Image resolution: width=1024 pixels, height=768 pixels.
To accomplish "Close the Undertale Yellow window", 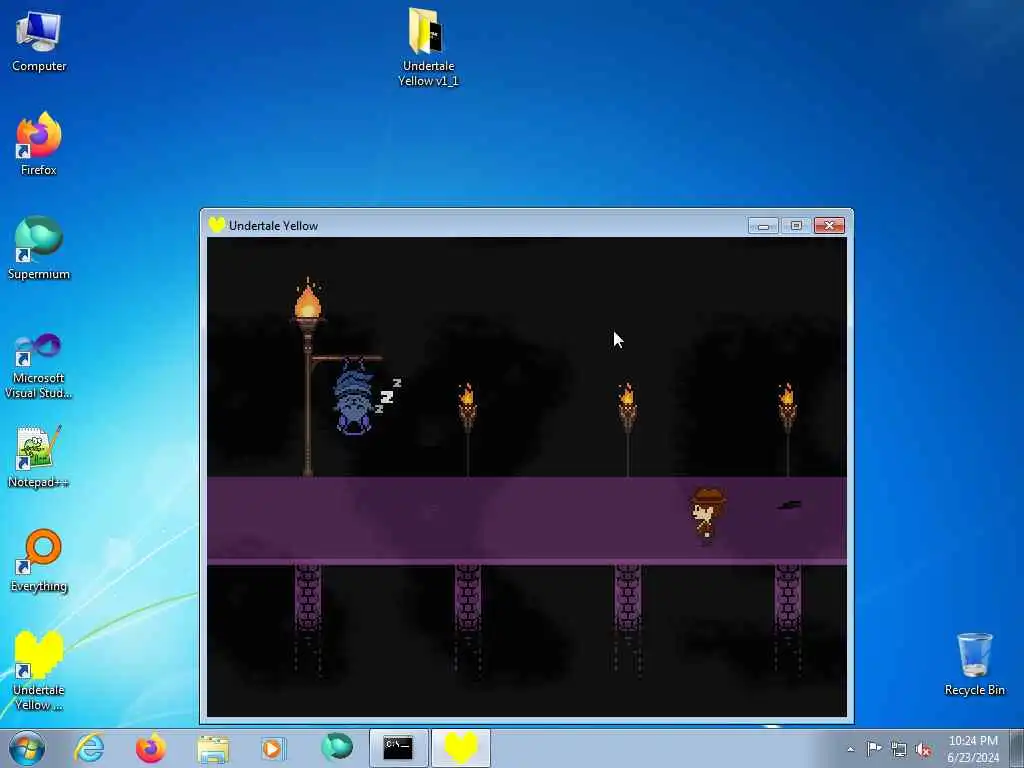I will (x=829, y=226).
